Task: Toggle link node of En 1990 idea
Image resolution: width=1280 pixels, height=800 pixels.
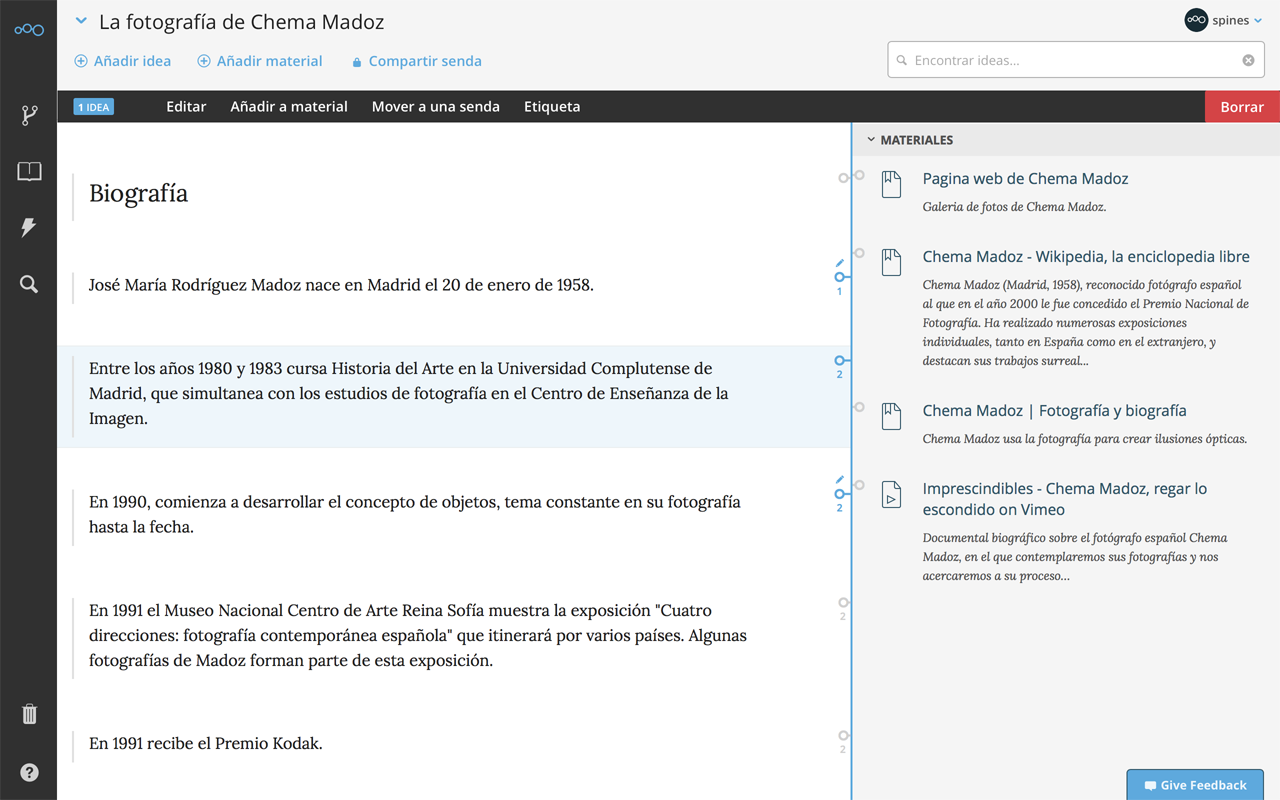Action: pyautogui.click(x=840, y=494)
